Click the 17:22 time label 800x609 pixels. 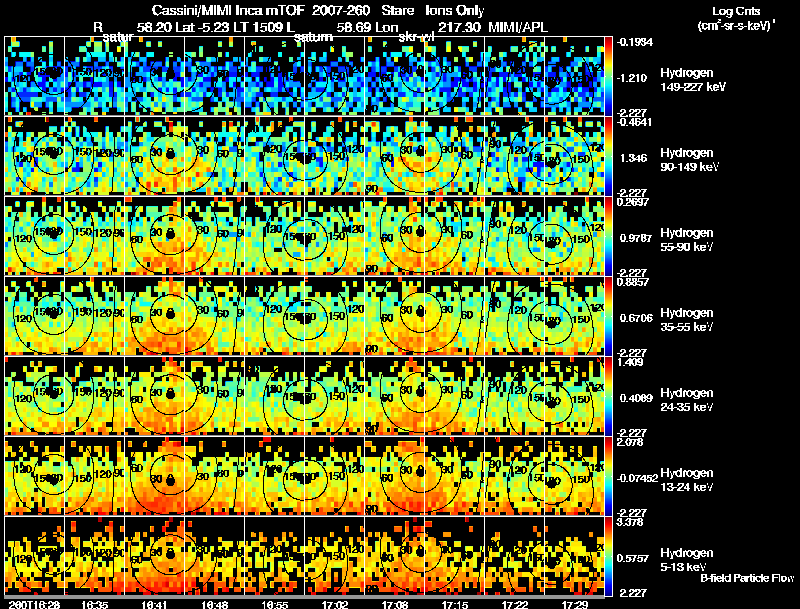coord(515,604)
